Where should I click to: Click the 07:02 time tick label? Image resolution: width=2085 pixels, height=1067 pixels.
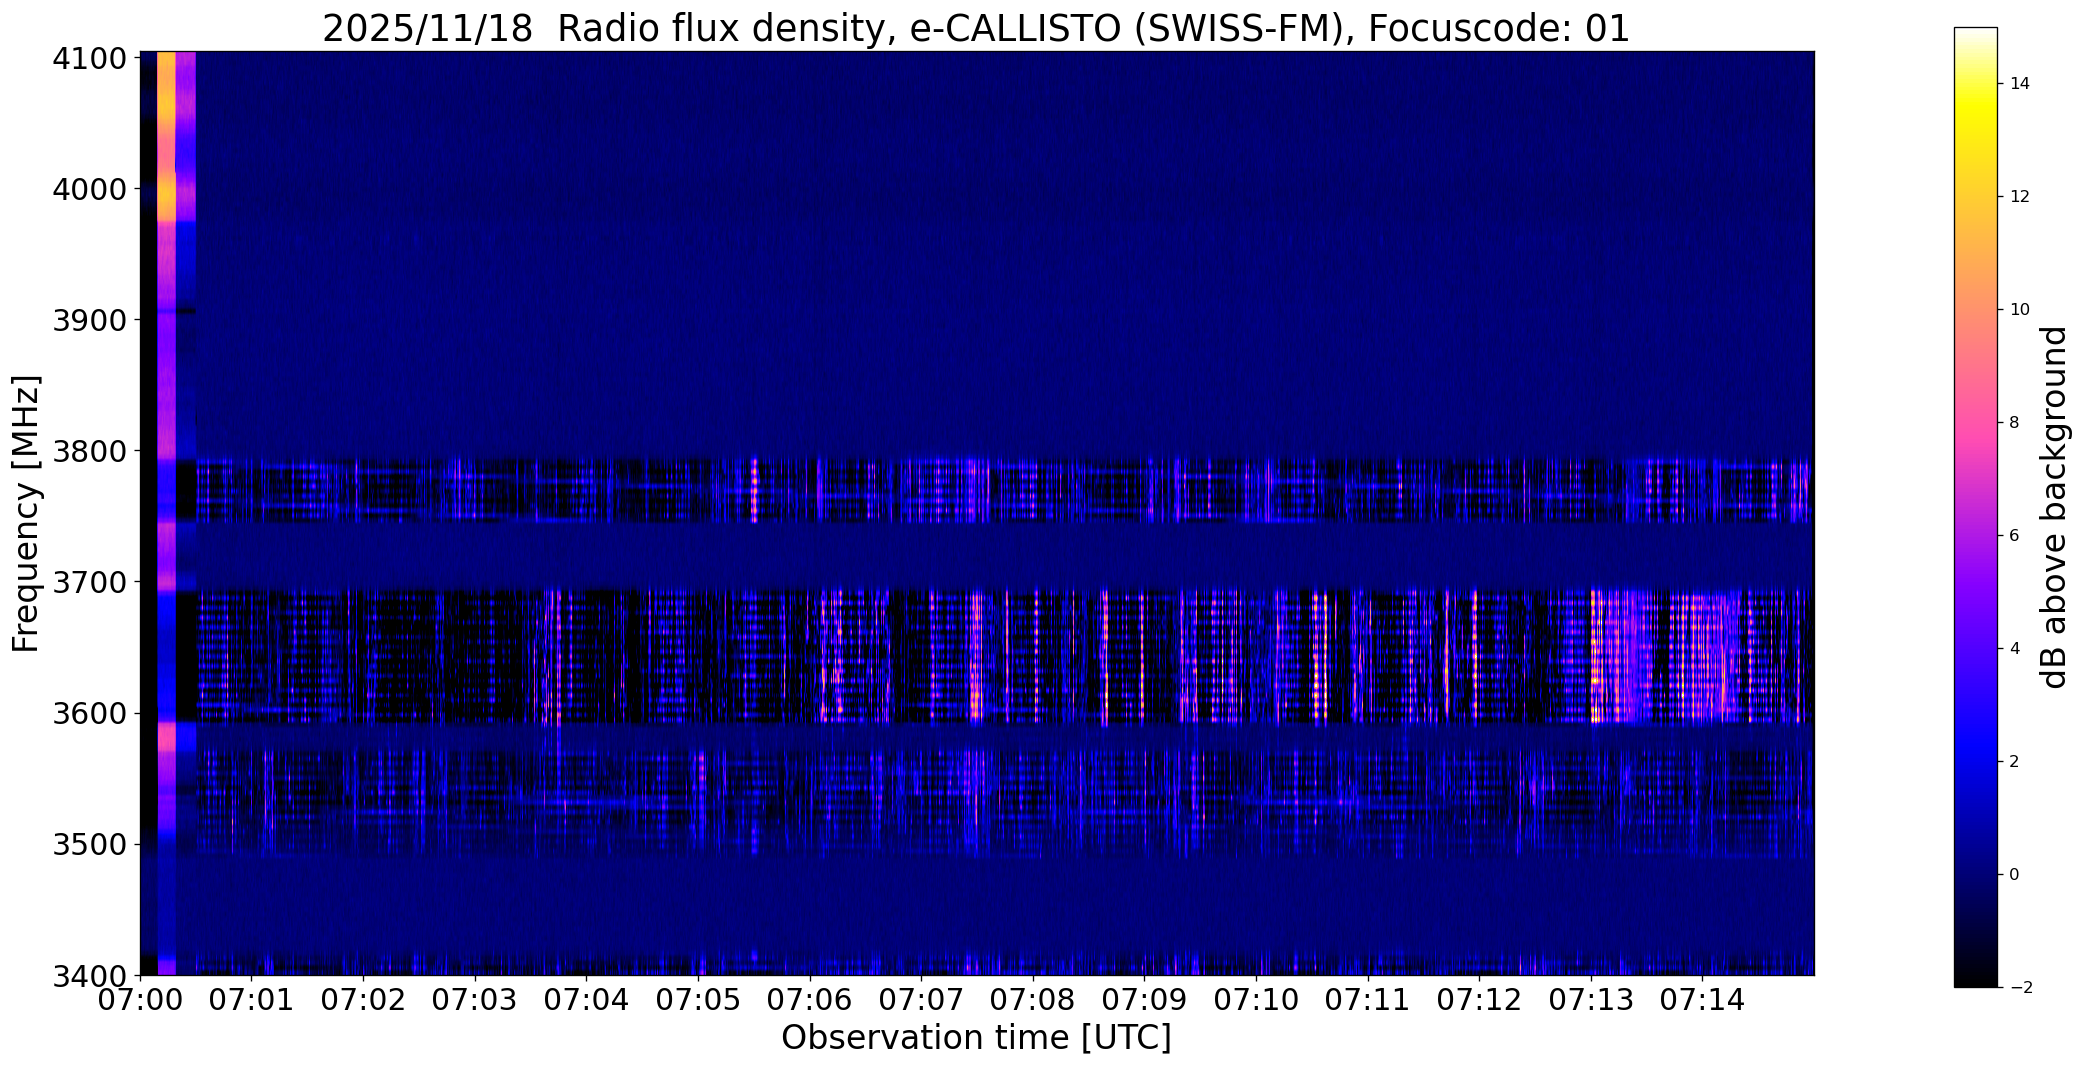point(364,1000)
